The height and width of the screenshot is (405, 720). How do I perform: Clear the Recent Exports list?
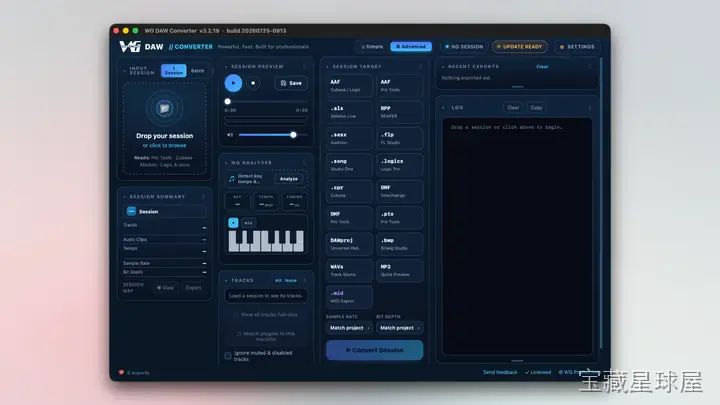tap(542, 67)
